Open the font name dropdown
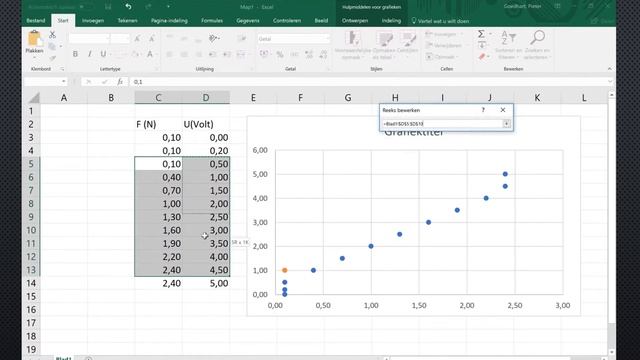This screenshot has height=360, width=640. pos(108,39)
